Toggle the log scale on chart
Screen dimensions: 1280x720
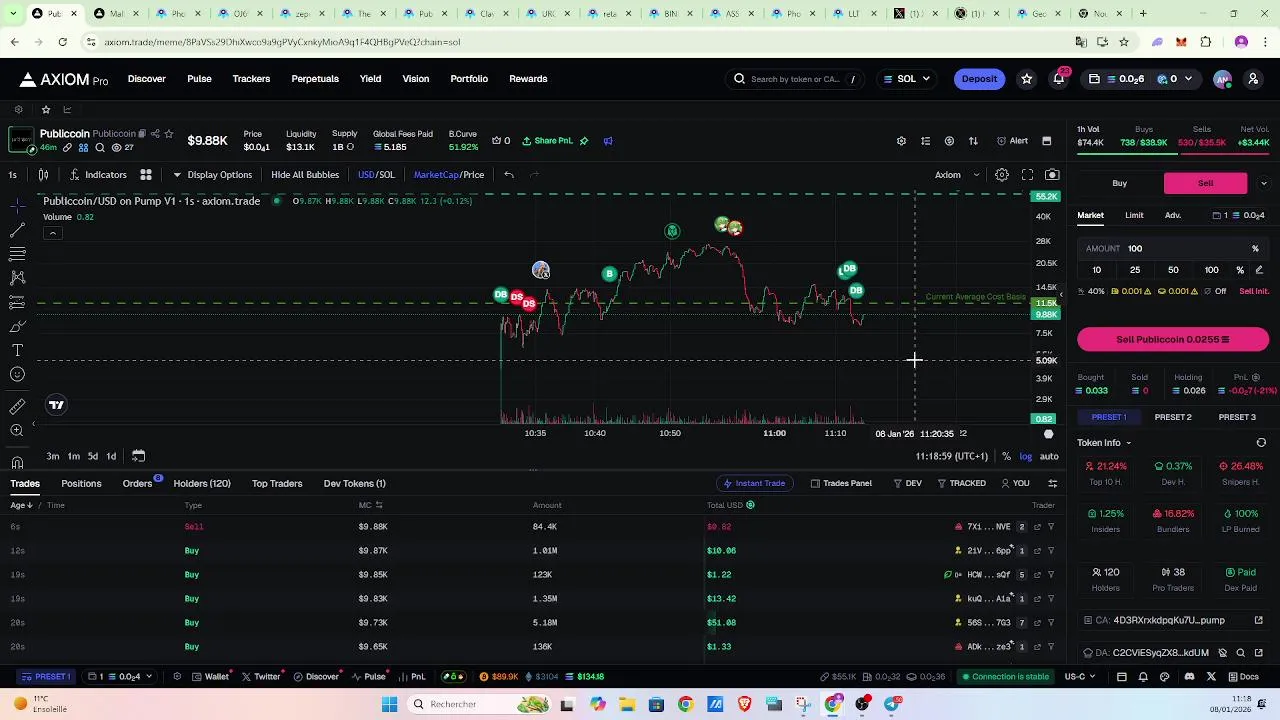[x=1025, y=456]
